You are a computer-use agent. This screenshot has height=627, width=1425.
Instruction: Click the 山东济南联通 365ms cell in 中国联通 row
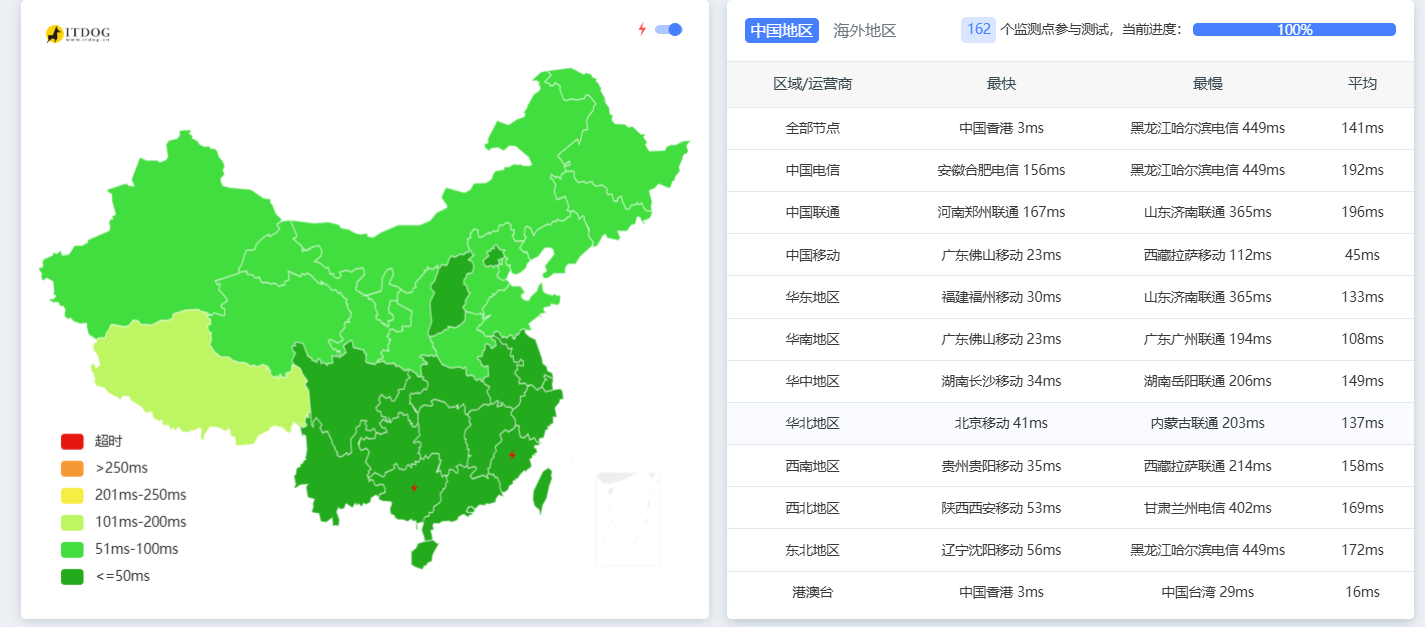coord(1208,212)
